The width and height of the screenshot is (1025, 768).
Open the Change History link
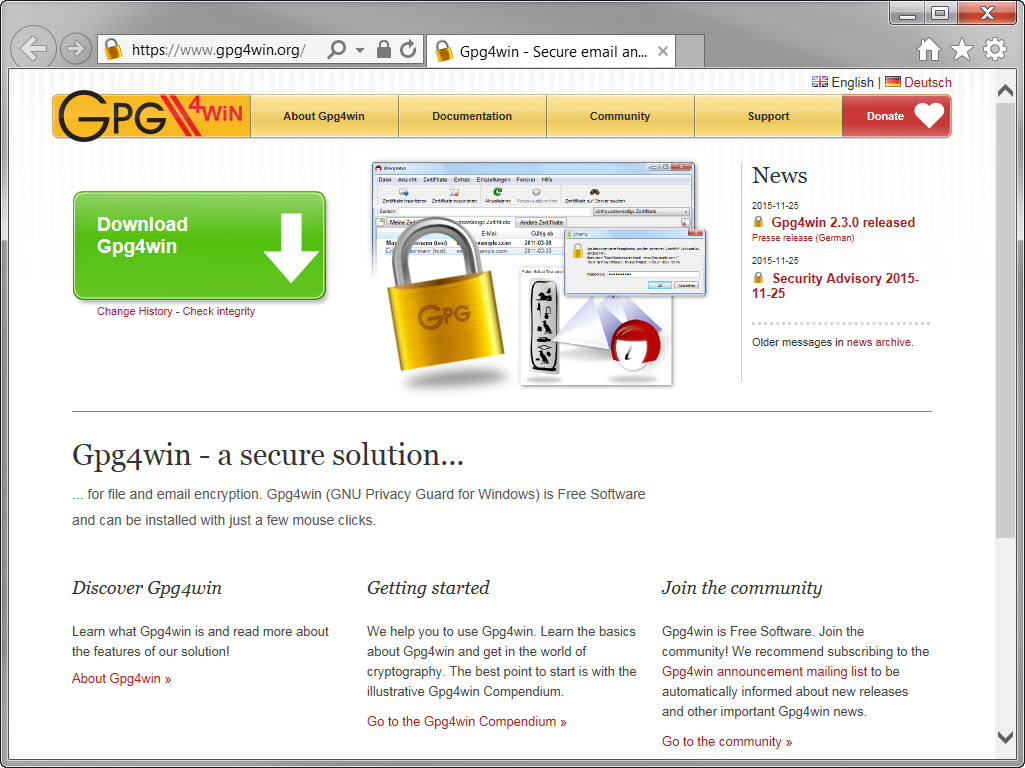coord(135,311)
